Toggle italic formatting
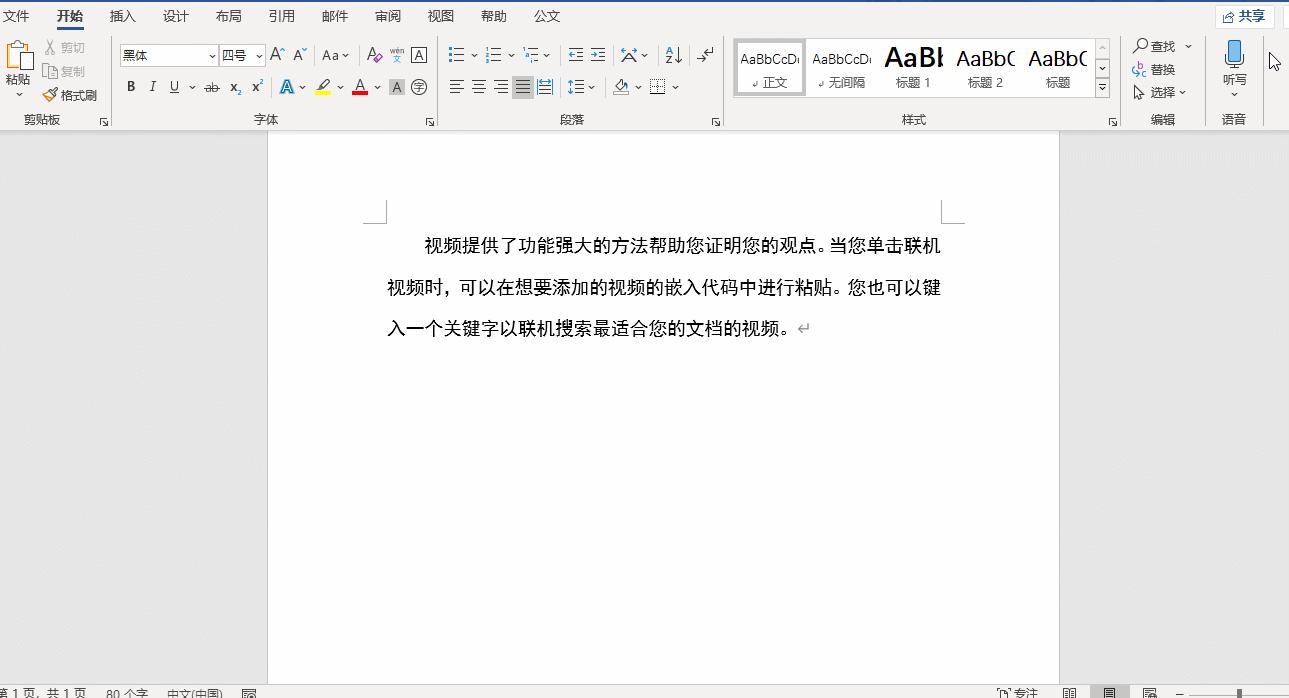 point(152,87)
